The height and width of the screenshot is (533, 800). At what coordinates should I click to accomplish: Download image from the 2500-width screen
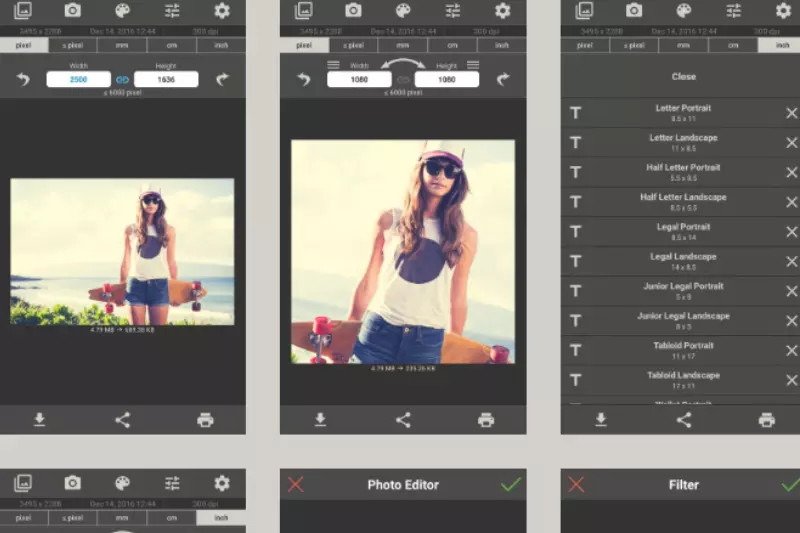[x=39, y=420]
